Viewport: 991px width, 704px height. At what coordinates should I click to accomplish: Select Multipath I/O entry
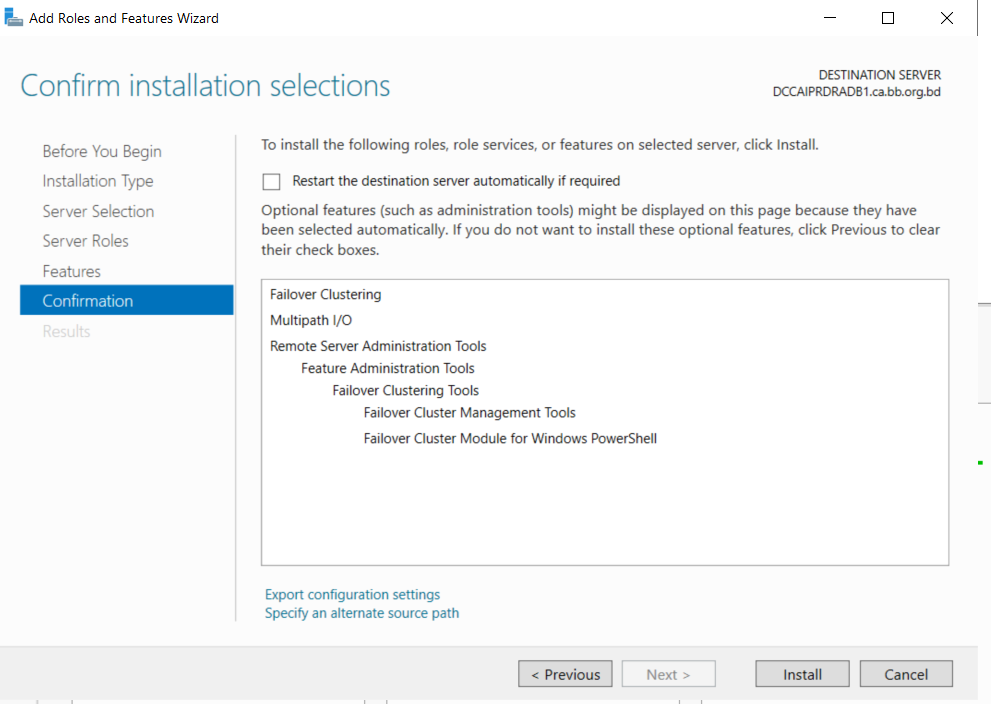pyautogui.click(x=311, y=320)
